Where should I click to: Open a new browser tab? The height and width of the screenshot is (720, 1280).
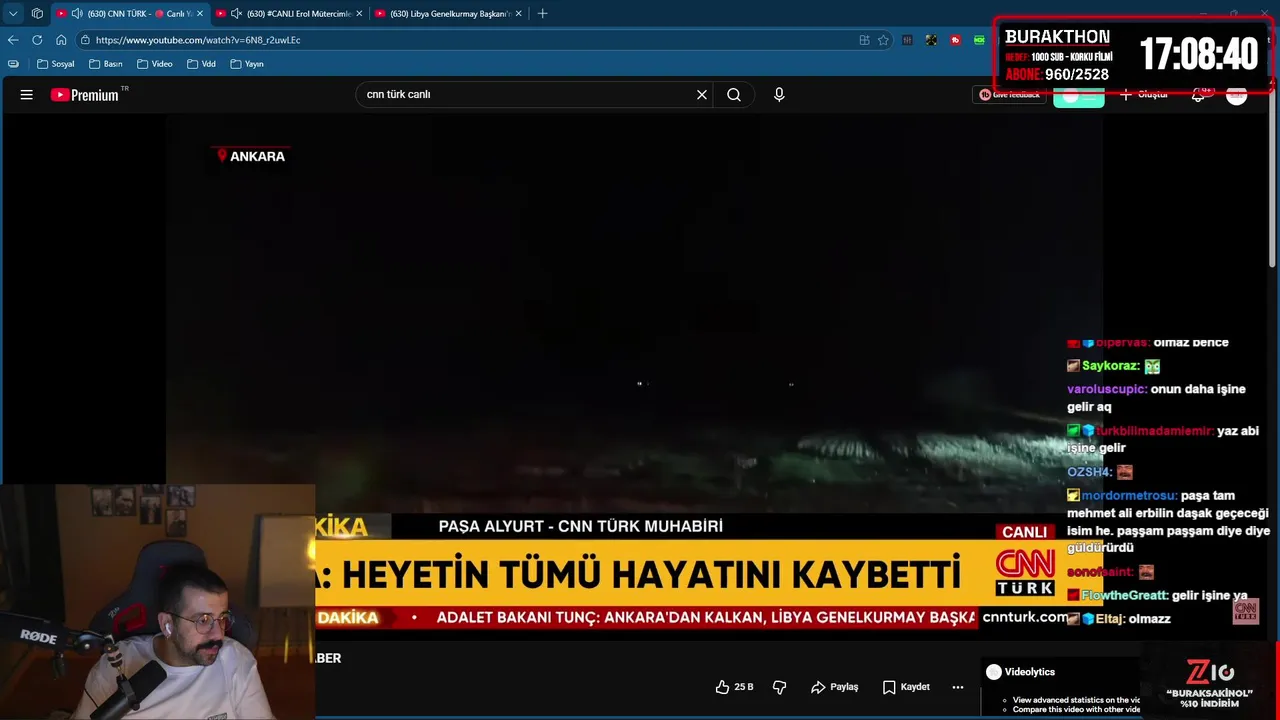[542, 14]
